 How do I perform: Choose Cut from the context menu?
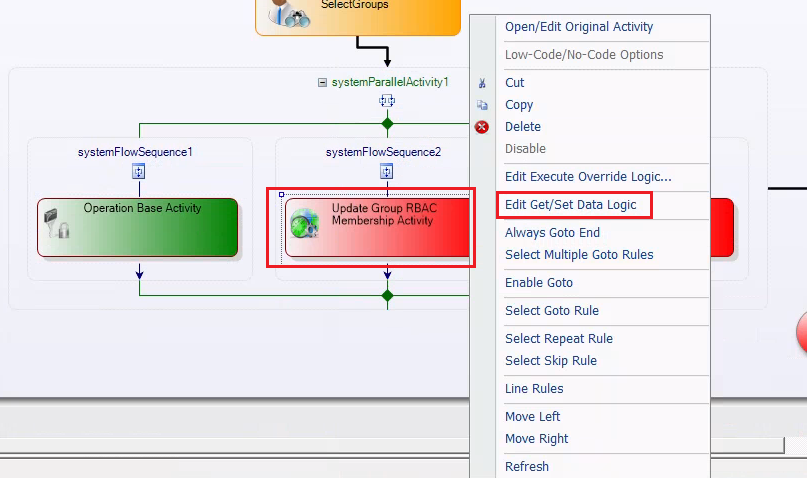pos(514,83)
